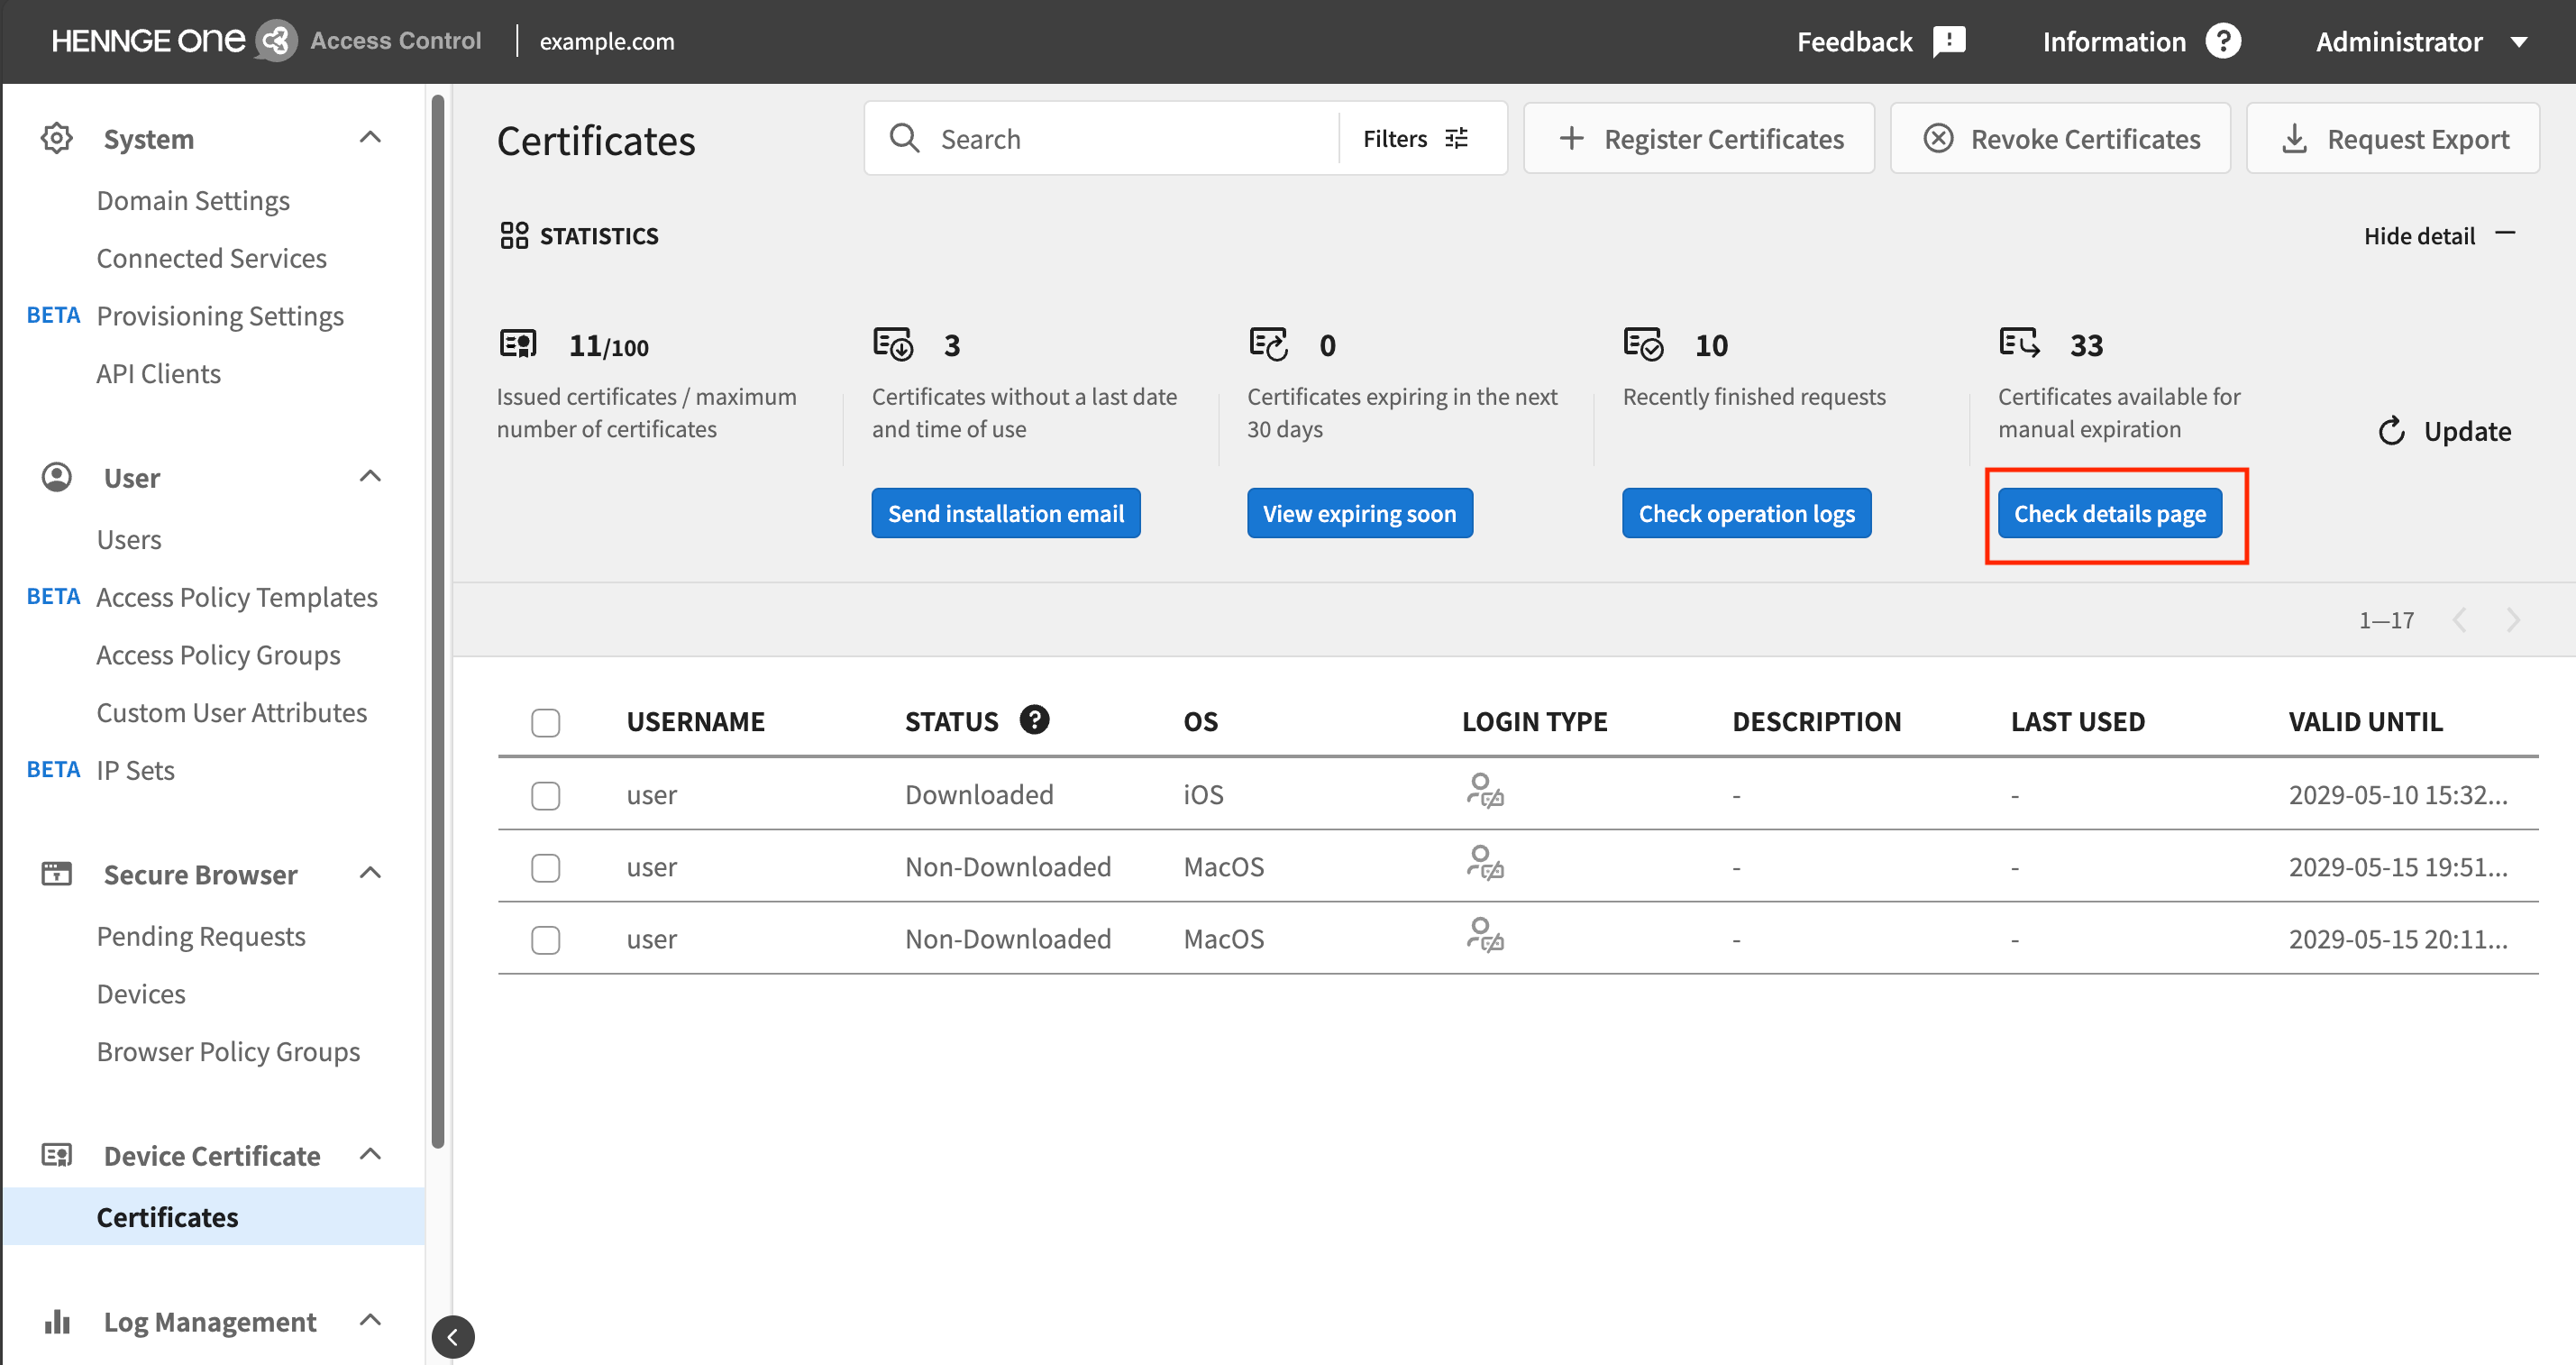
Task: Click the Statistics grid icon
Action: (x=514, y=236)
